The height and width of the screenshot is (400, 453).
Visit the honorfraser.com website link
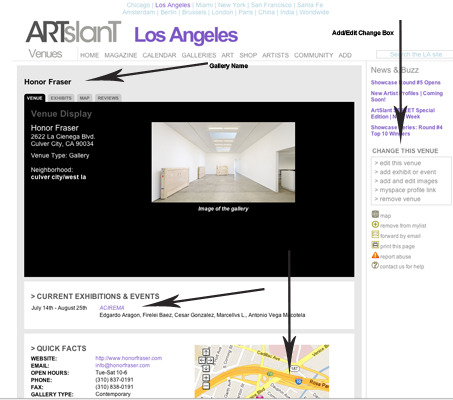[129, 358]
